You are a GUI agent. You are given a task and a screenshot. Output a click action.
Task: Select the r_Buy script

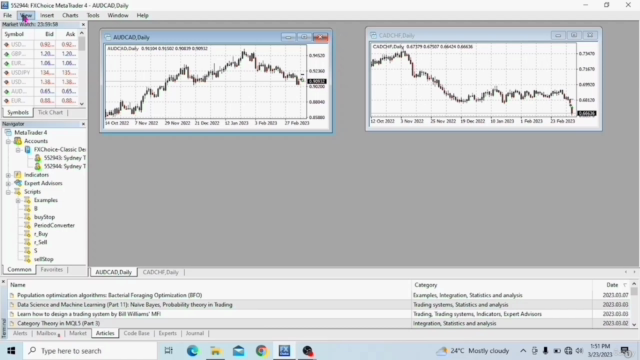41,234
